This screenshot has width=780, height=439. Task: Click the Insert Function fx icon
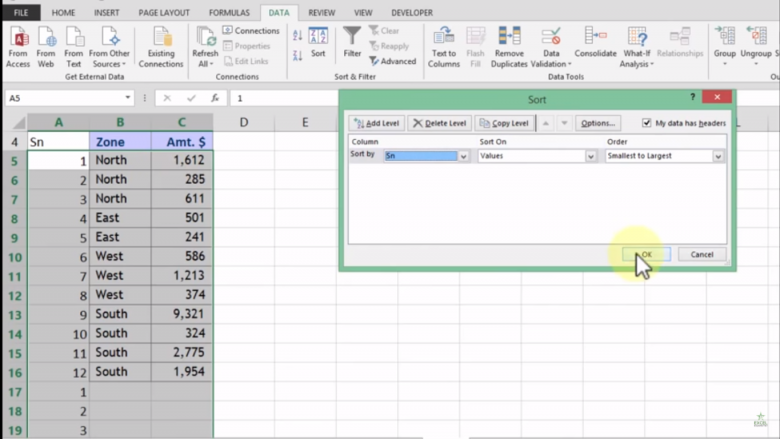point(215,98)
